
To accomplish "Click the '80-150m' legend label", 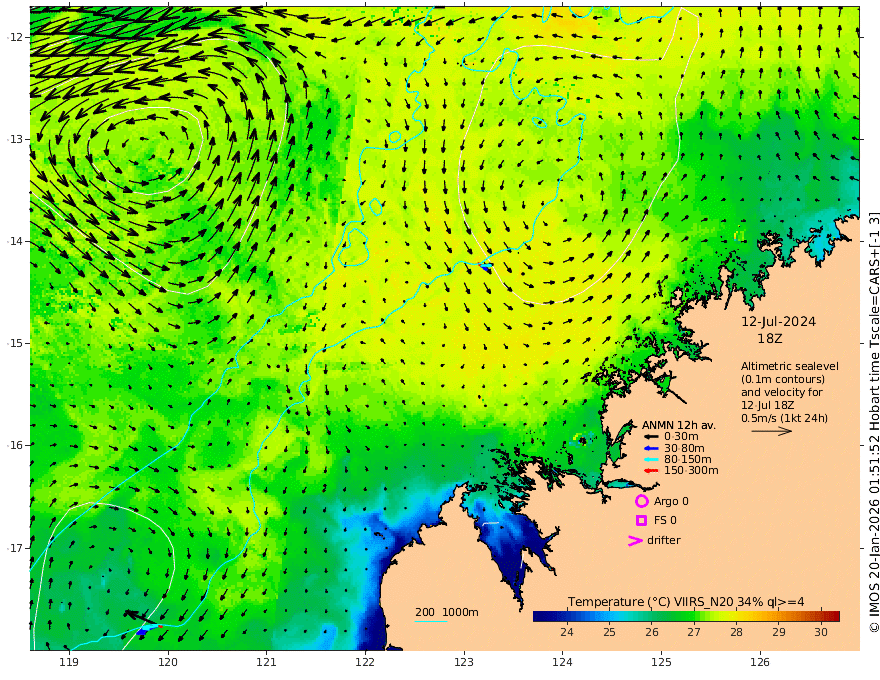I will [688, 460].
